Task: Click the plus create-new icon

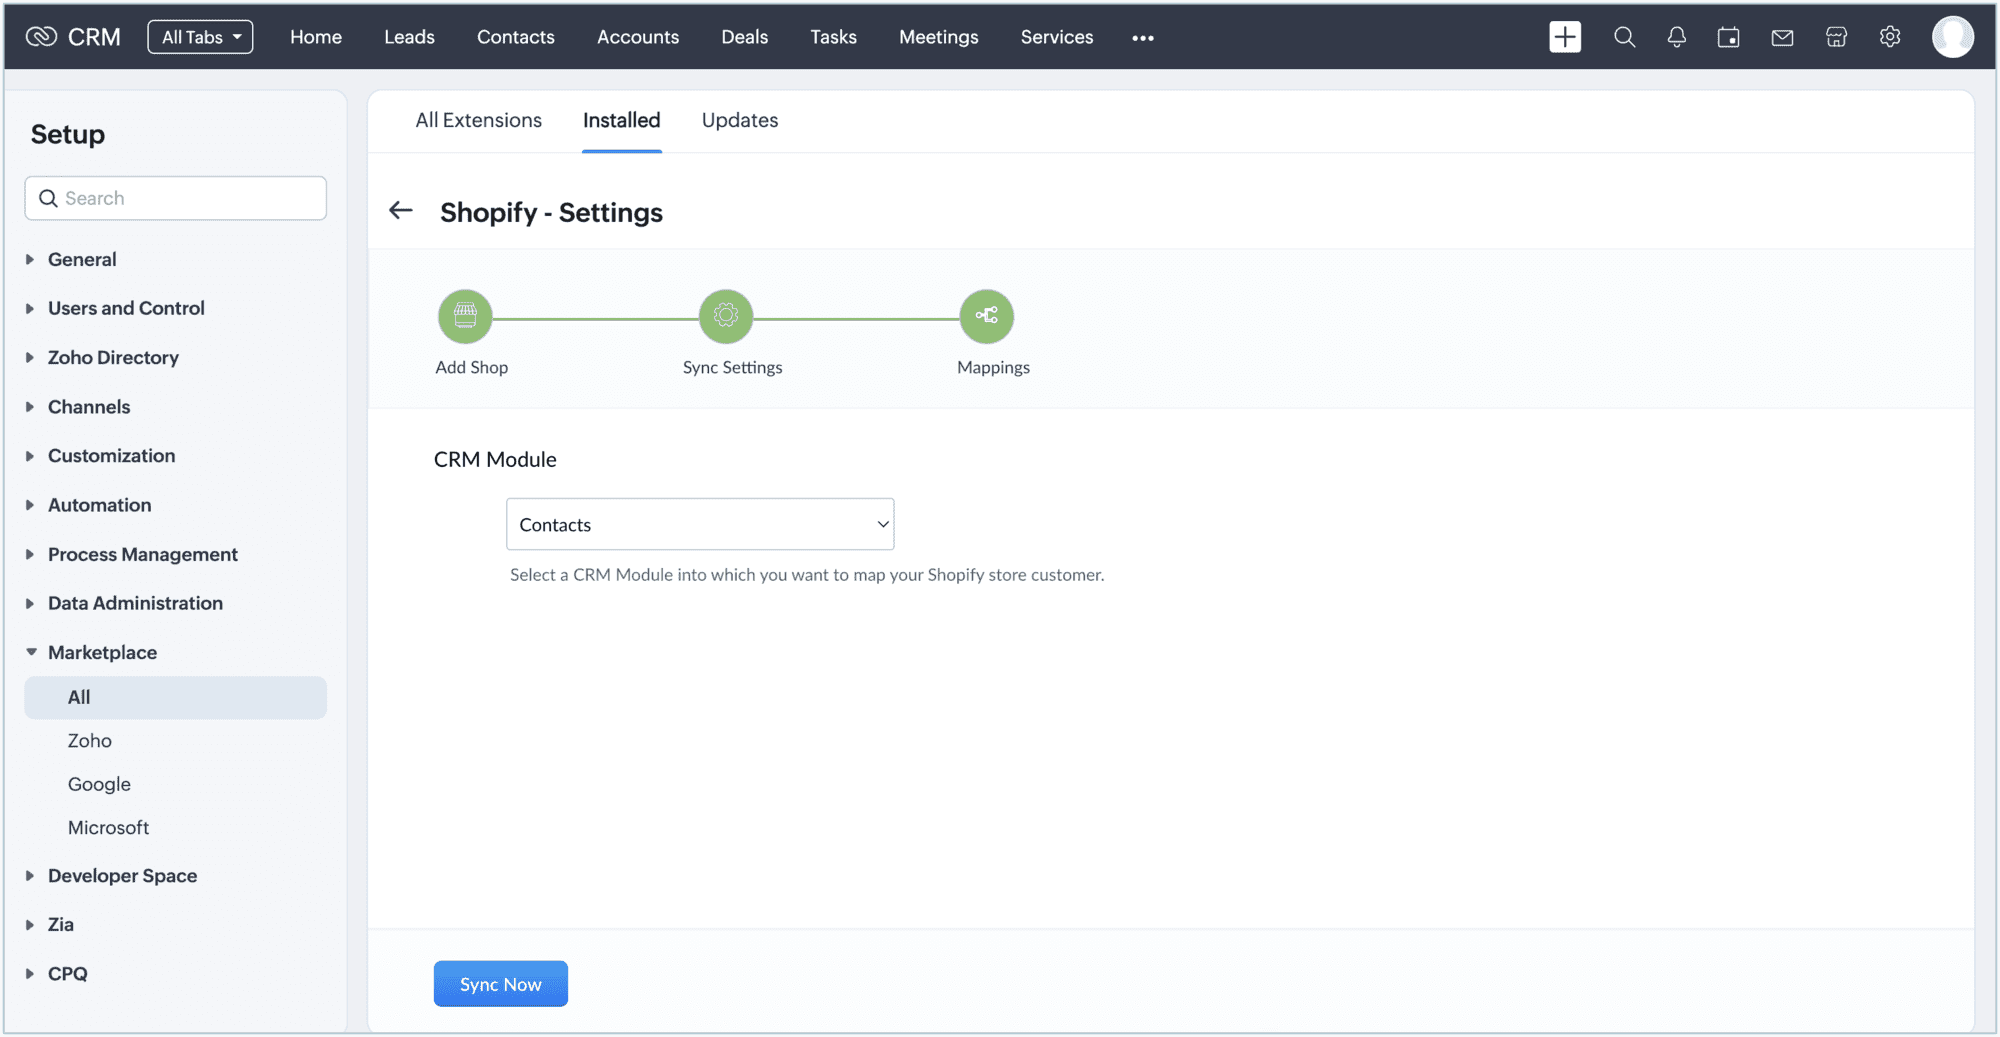Action: [1565, 37]
